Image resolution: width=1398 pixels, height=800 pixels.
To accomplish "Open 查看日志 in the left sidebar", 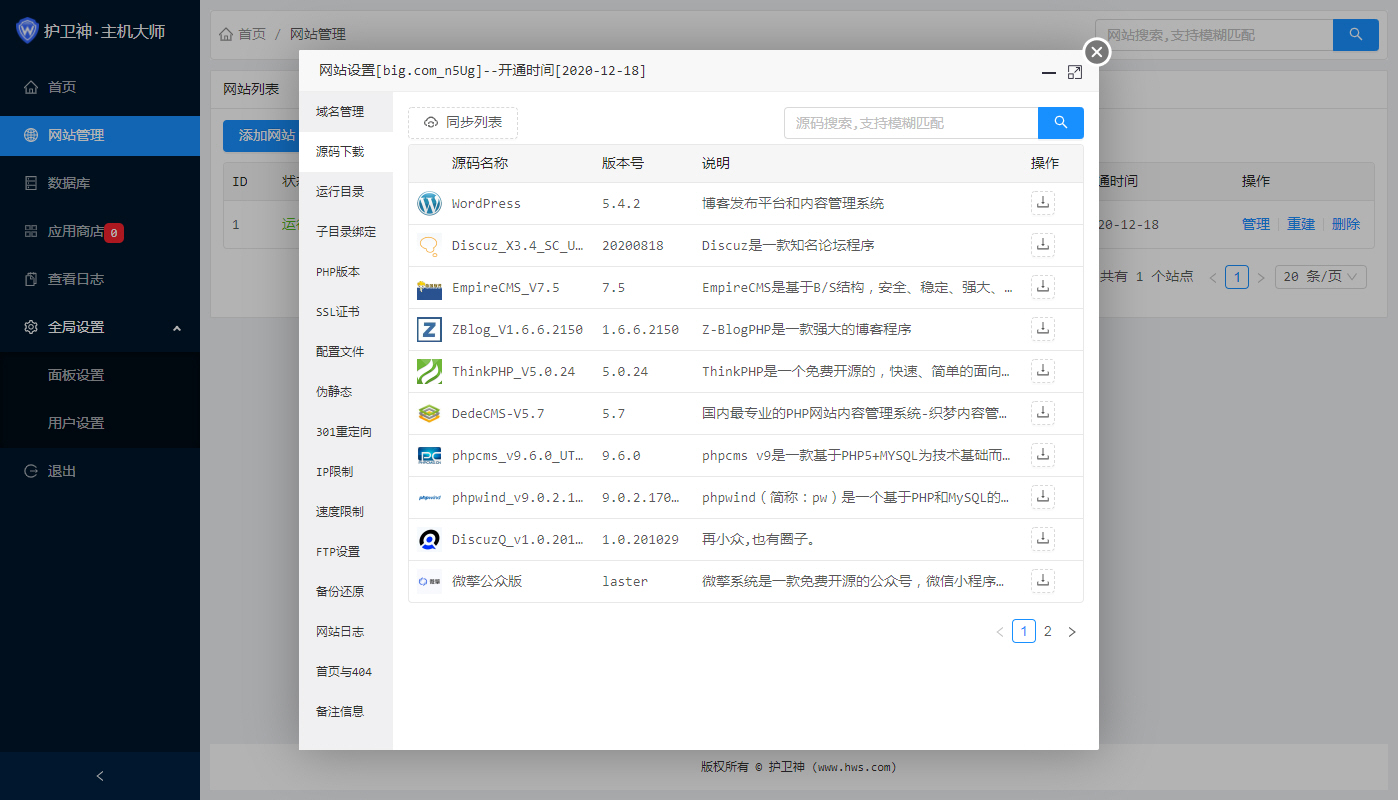I will [x=100, y=279].
